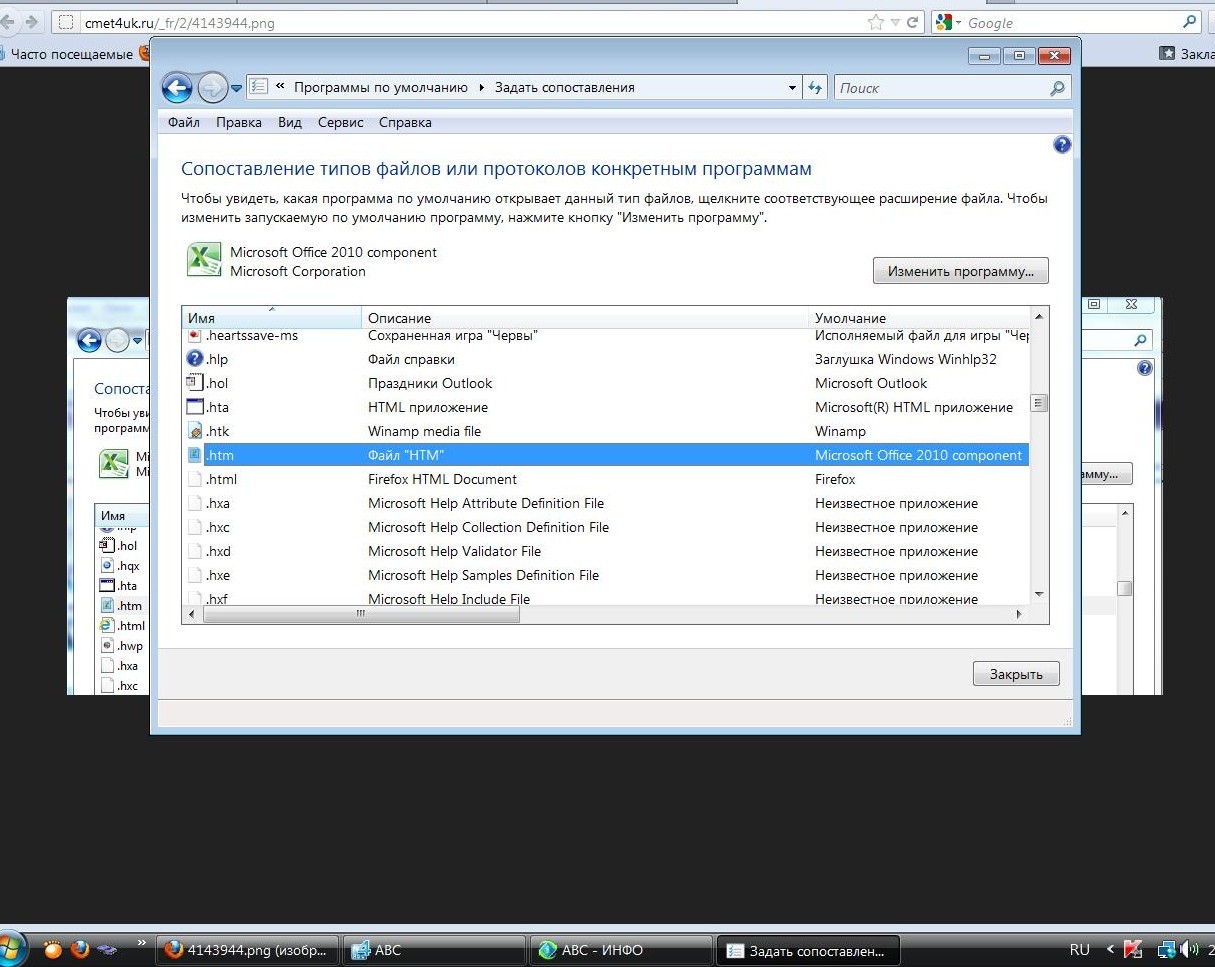Click the Изменить программу button
The width and height of the screenshot is (1215, 967).
960,271
